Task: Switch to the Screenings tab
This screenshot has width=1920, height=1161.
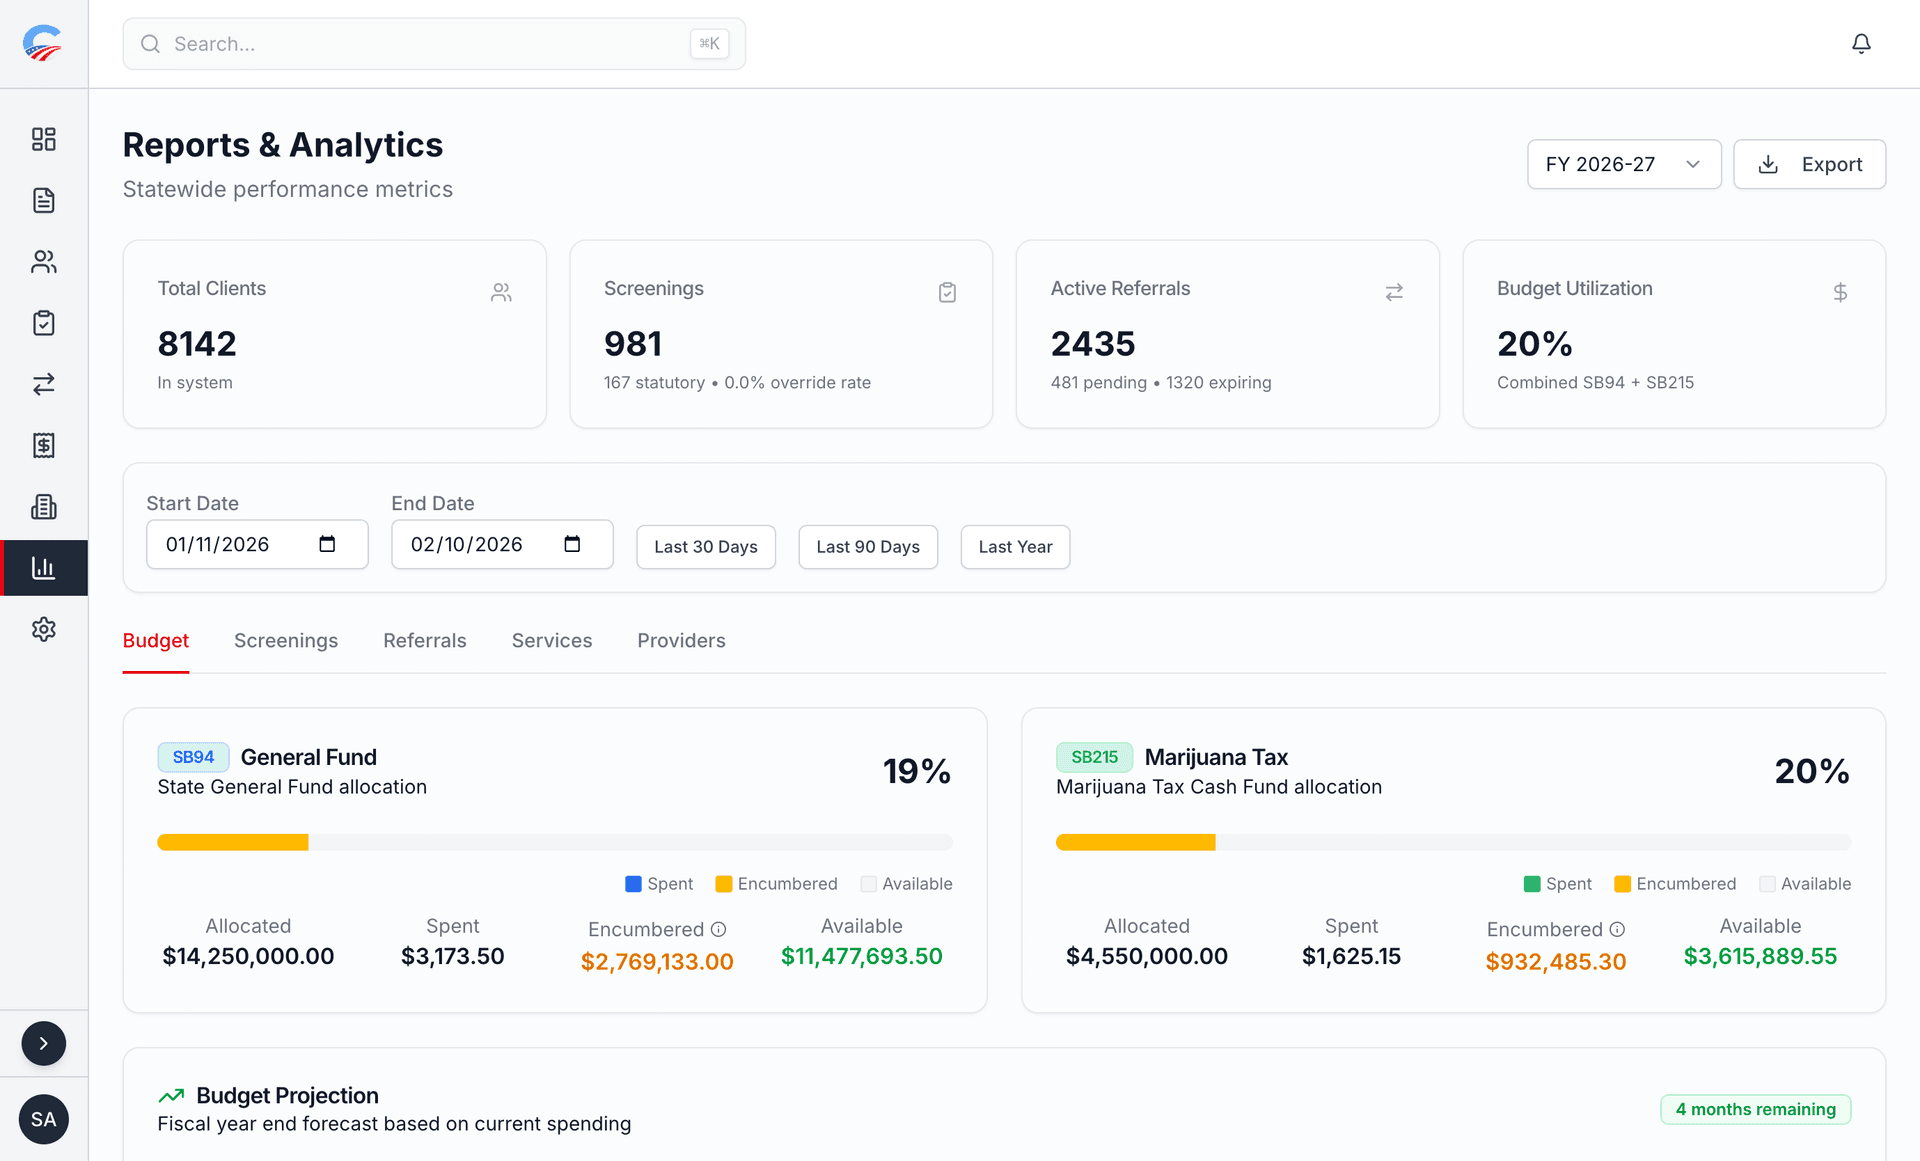Action: pos(286,640)
